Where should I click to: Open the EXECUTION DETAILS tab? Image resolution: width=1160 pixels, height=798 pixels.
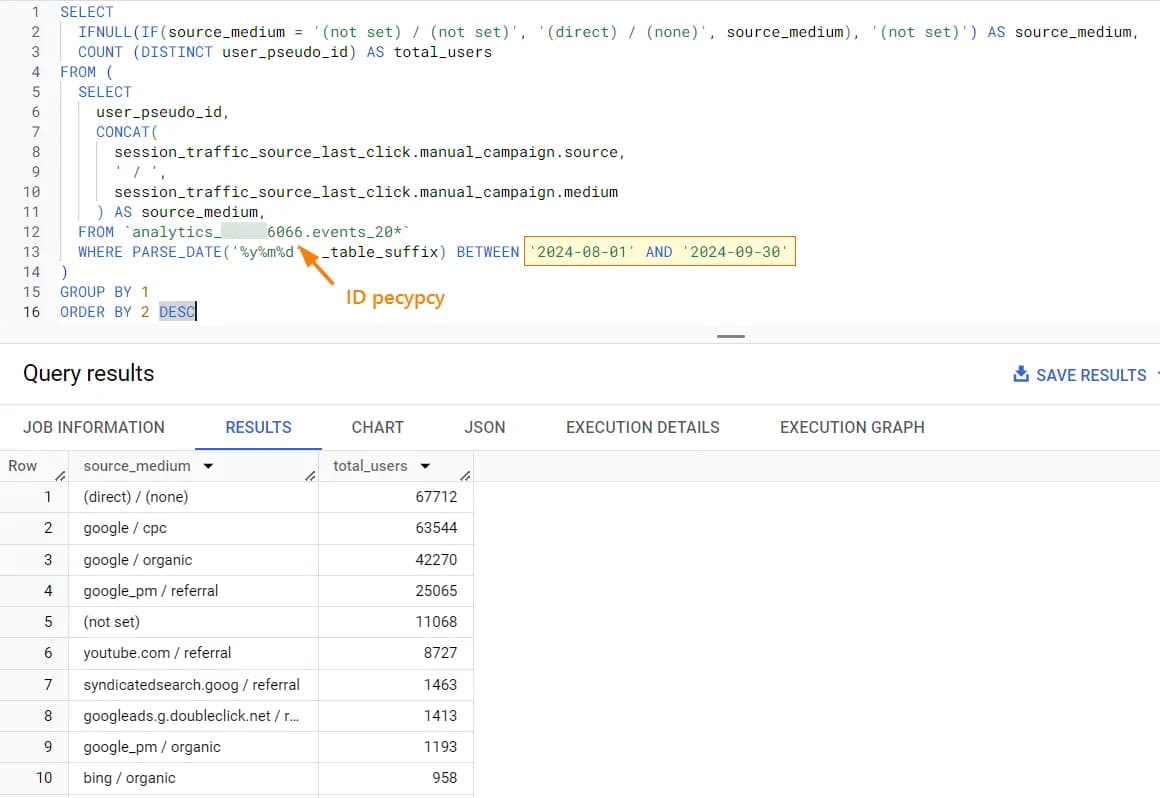643,427
